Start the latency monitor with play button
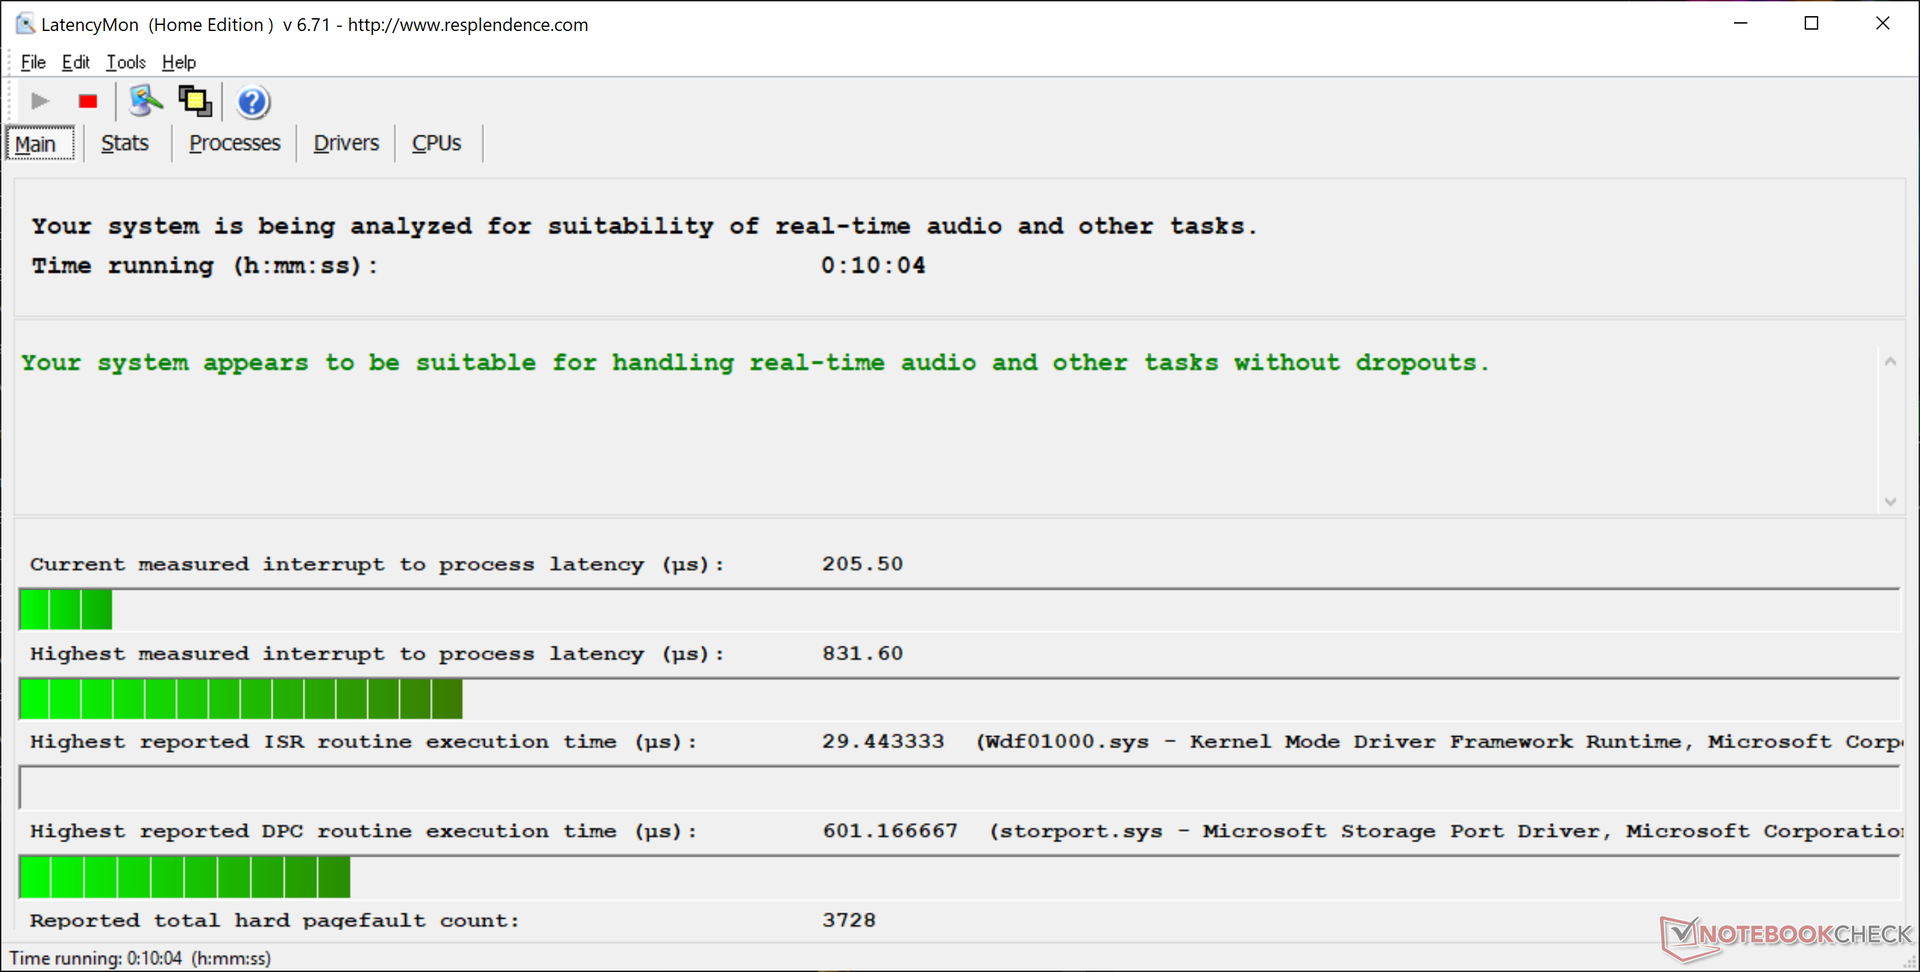Screen dimensions: 1920x972 pyautogui.click(x=40, y=101)
